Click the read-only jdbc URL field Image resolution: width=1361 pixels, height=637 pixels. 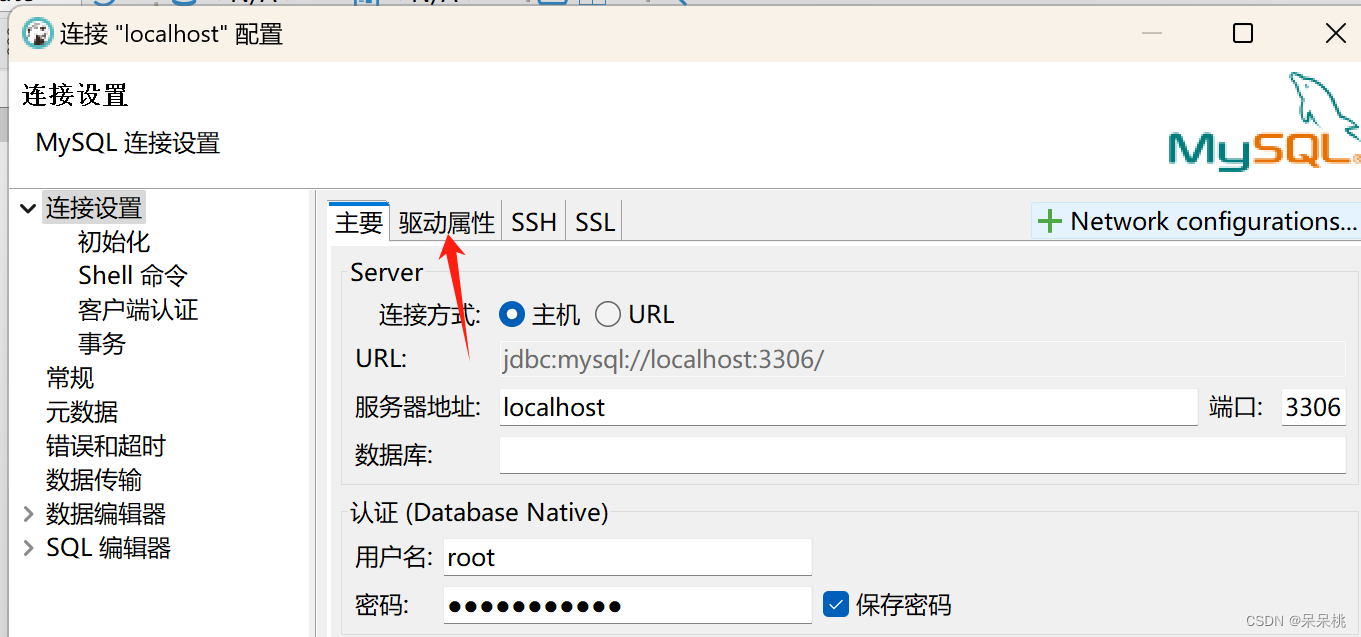(922, 359)
